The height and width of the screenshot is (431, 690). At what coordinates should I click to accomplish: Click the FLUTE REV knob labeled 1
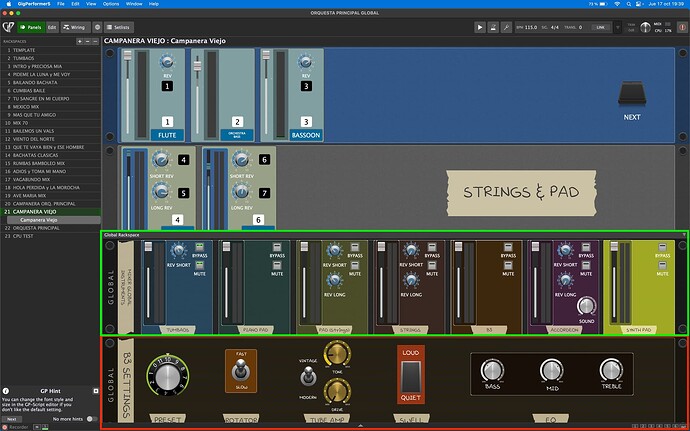[167, 62]
